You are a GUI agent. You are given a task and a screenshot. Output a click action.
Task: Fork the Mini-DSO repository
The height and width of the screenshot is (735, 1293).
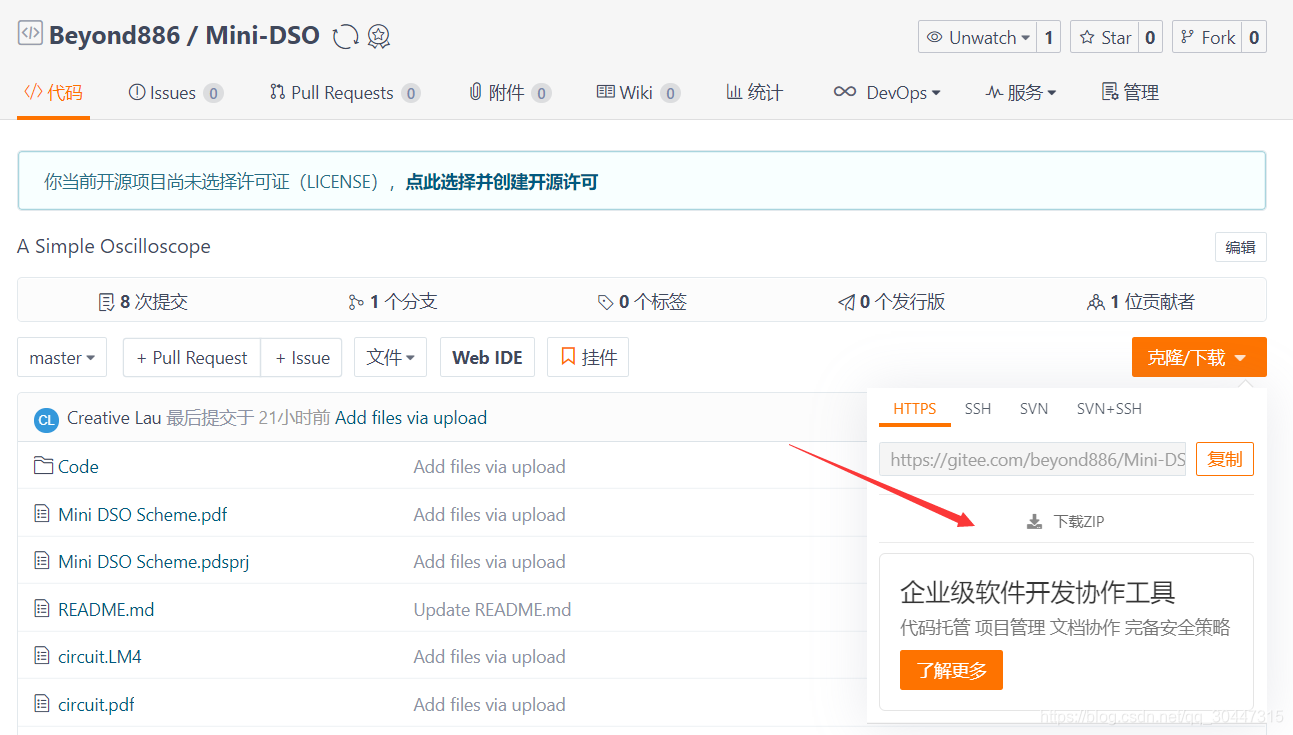click(x=1207, y=37)
